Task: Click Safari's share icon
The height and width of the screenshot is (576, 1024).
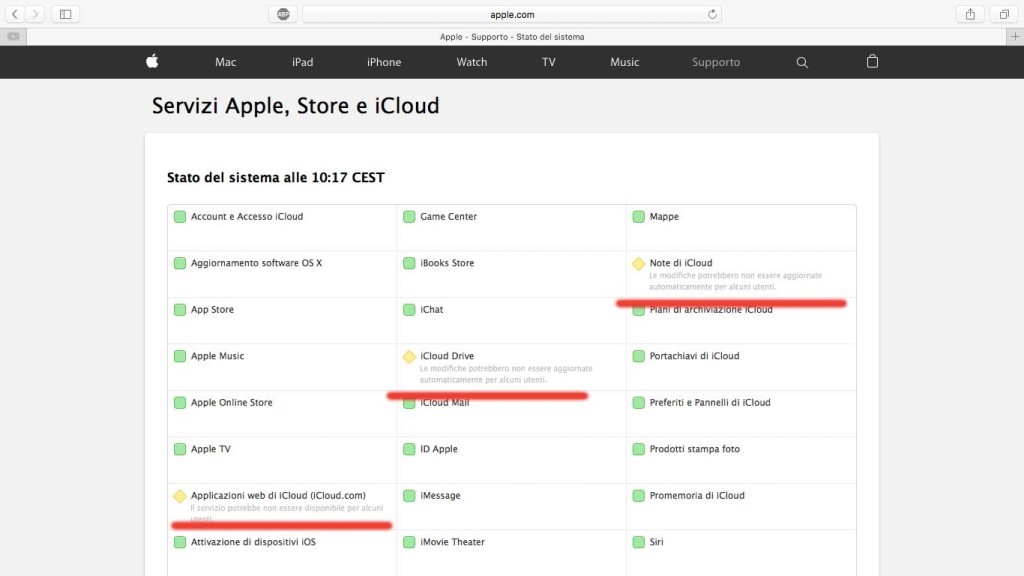Action: (968, 13)
